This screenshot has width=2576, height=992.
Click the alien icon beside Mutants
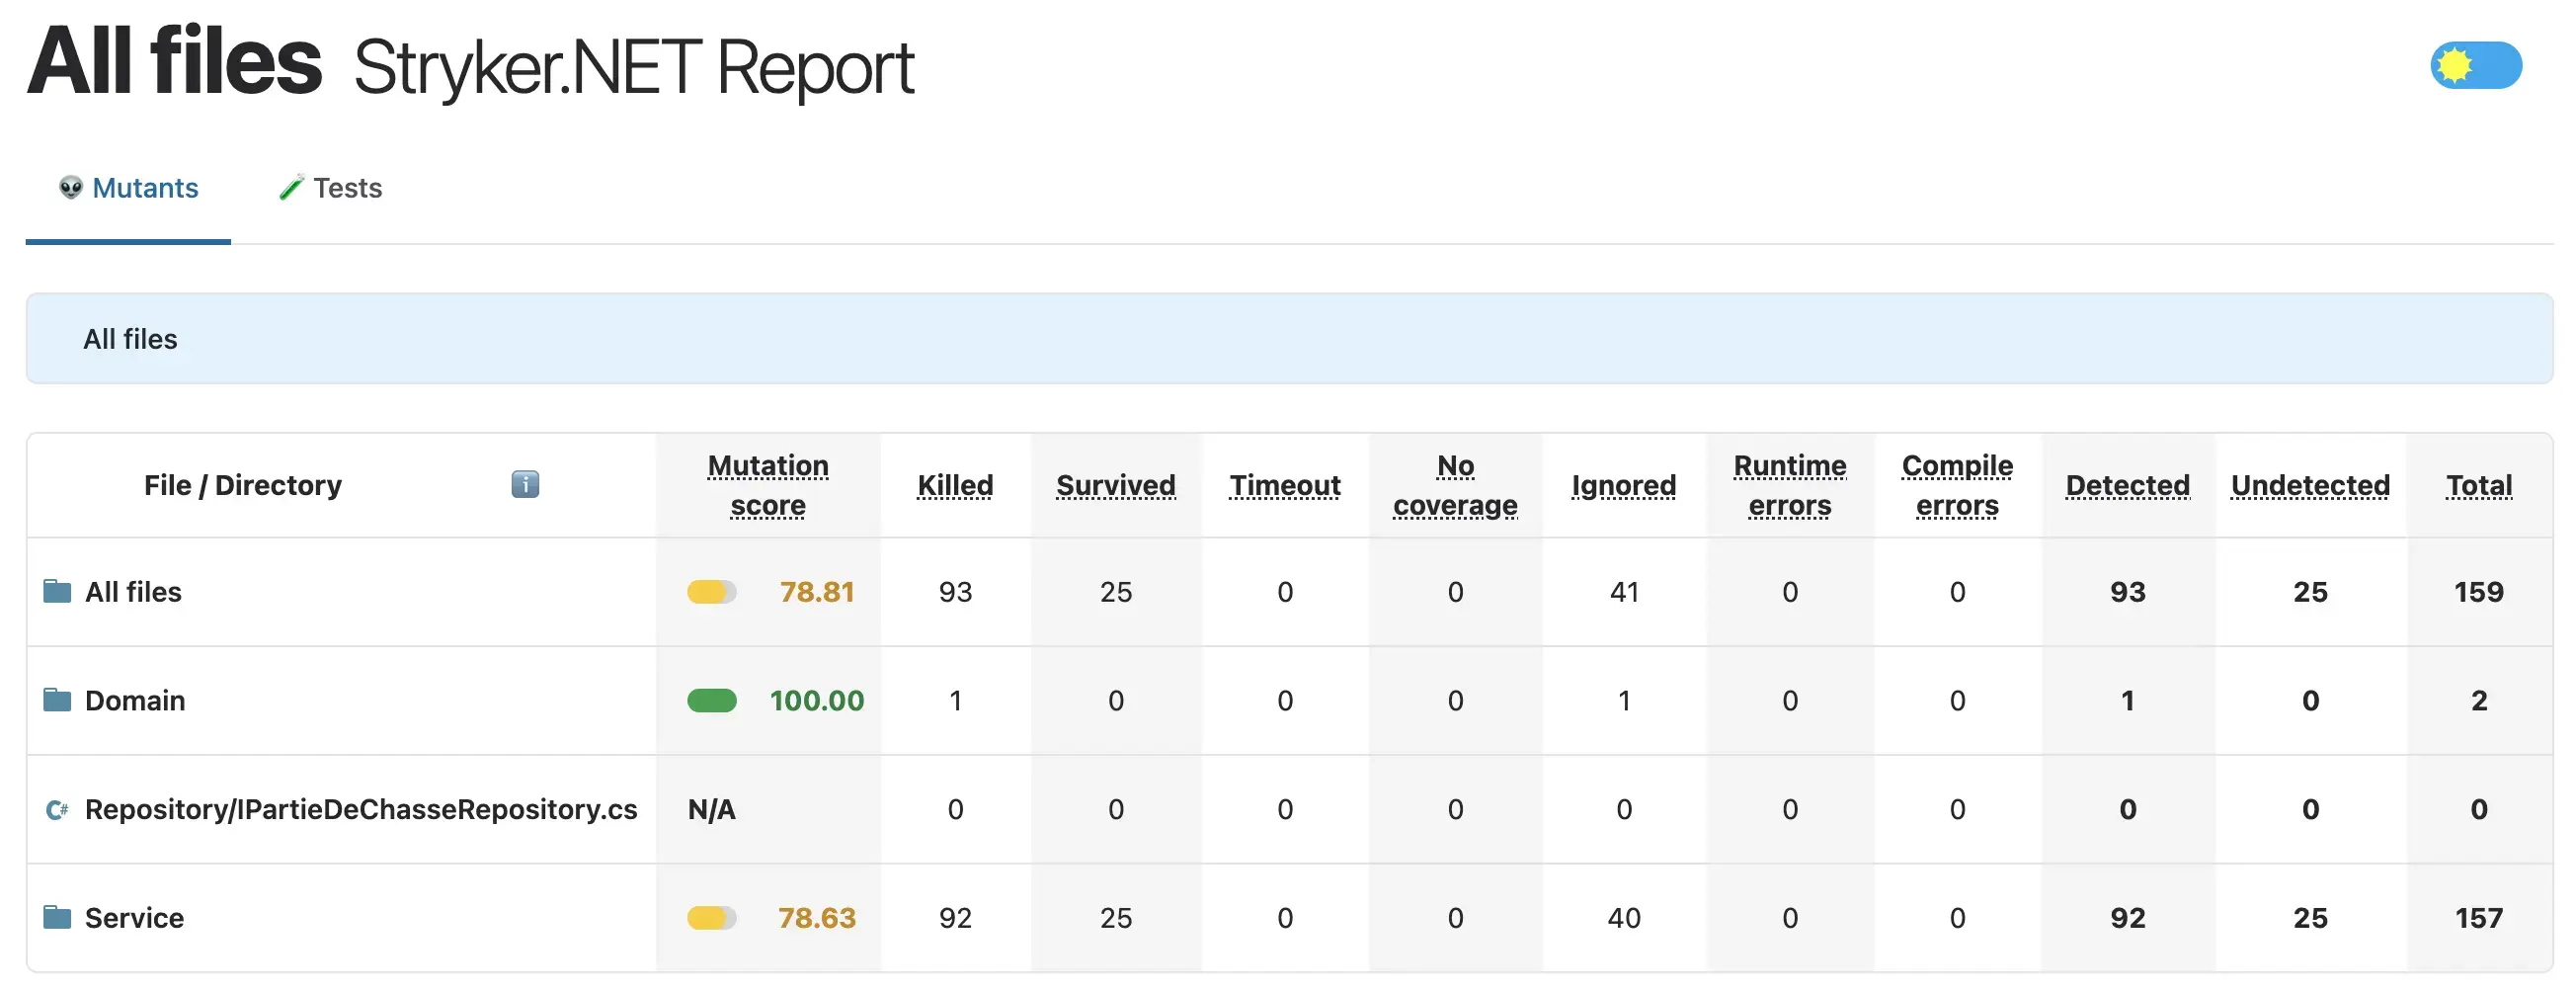click(x=70, y=188)
